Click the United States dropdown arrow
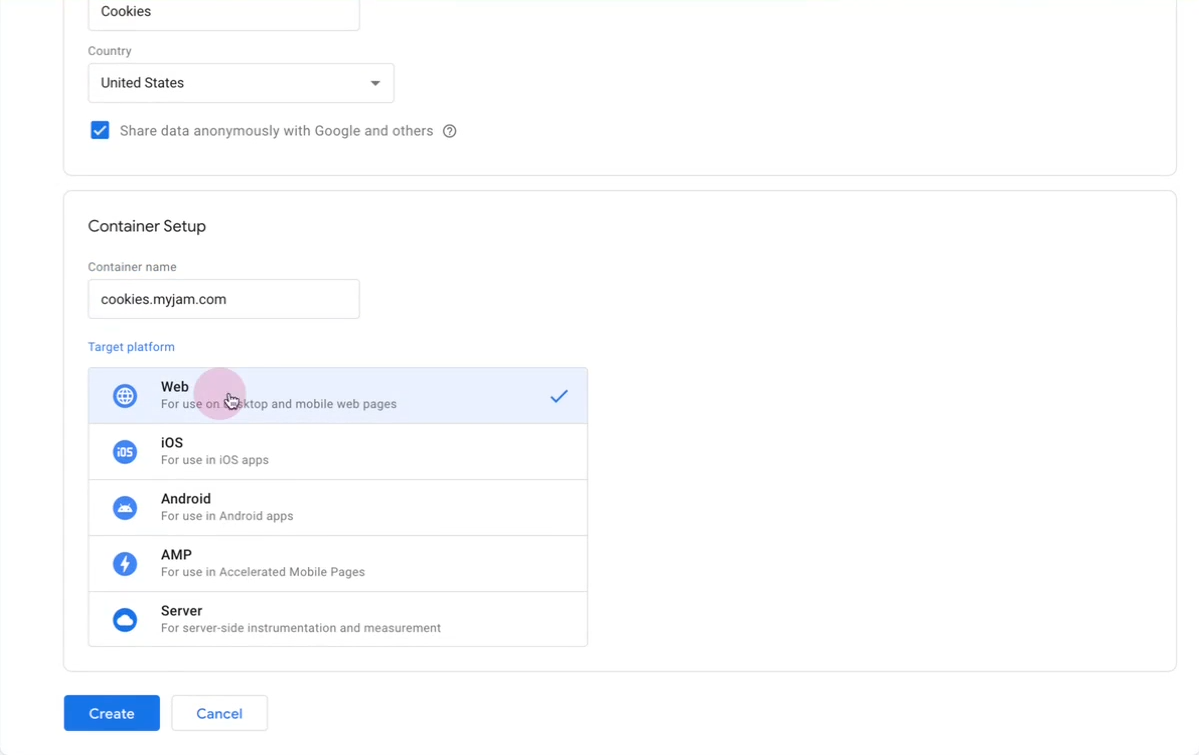Screen dimensions: 1199x755 pyautogui.click(x=375, y=83)
